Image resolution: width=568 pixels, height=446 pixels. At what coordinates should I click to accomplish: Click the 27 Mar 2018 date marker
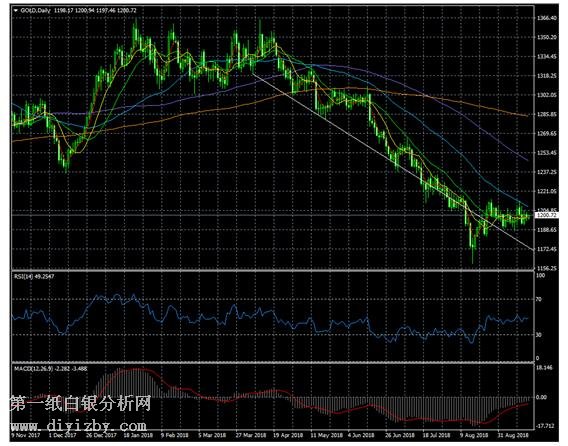click(x=251, y=435)
